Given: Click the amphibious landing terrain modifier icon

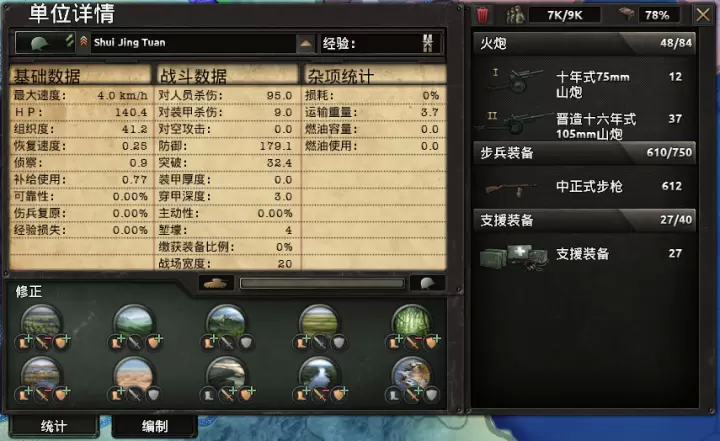Looking at the screenshot, I should click(411, 373).
